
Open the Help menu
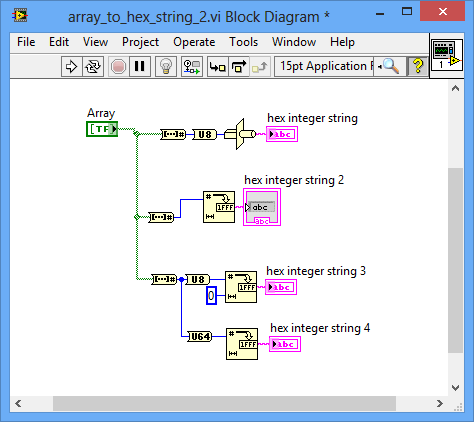[342, 42]
